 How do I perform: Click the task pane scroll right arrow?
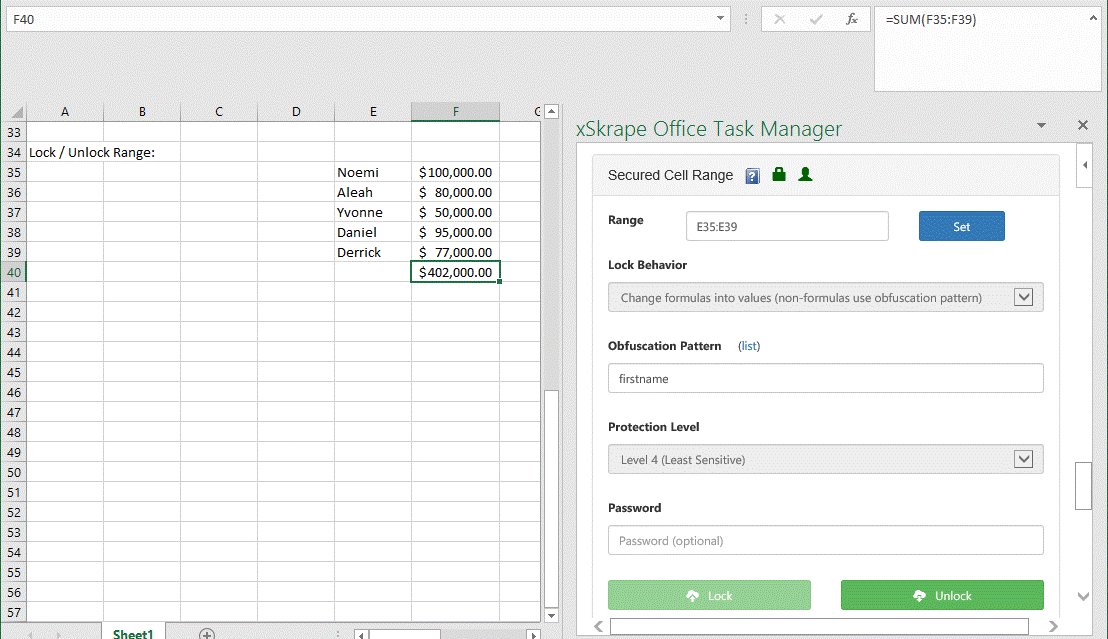tap(1053, 626)
